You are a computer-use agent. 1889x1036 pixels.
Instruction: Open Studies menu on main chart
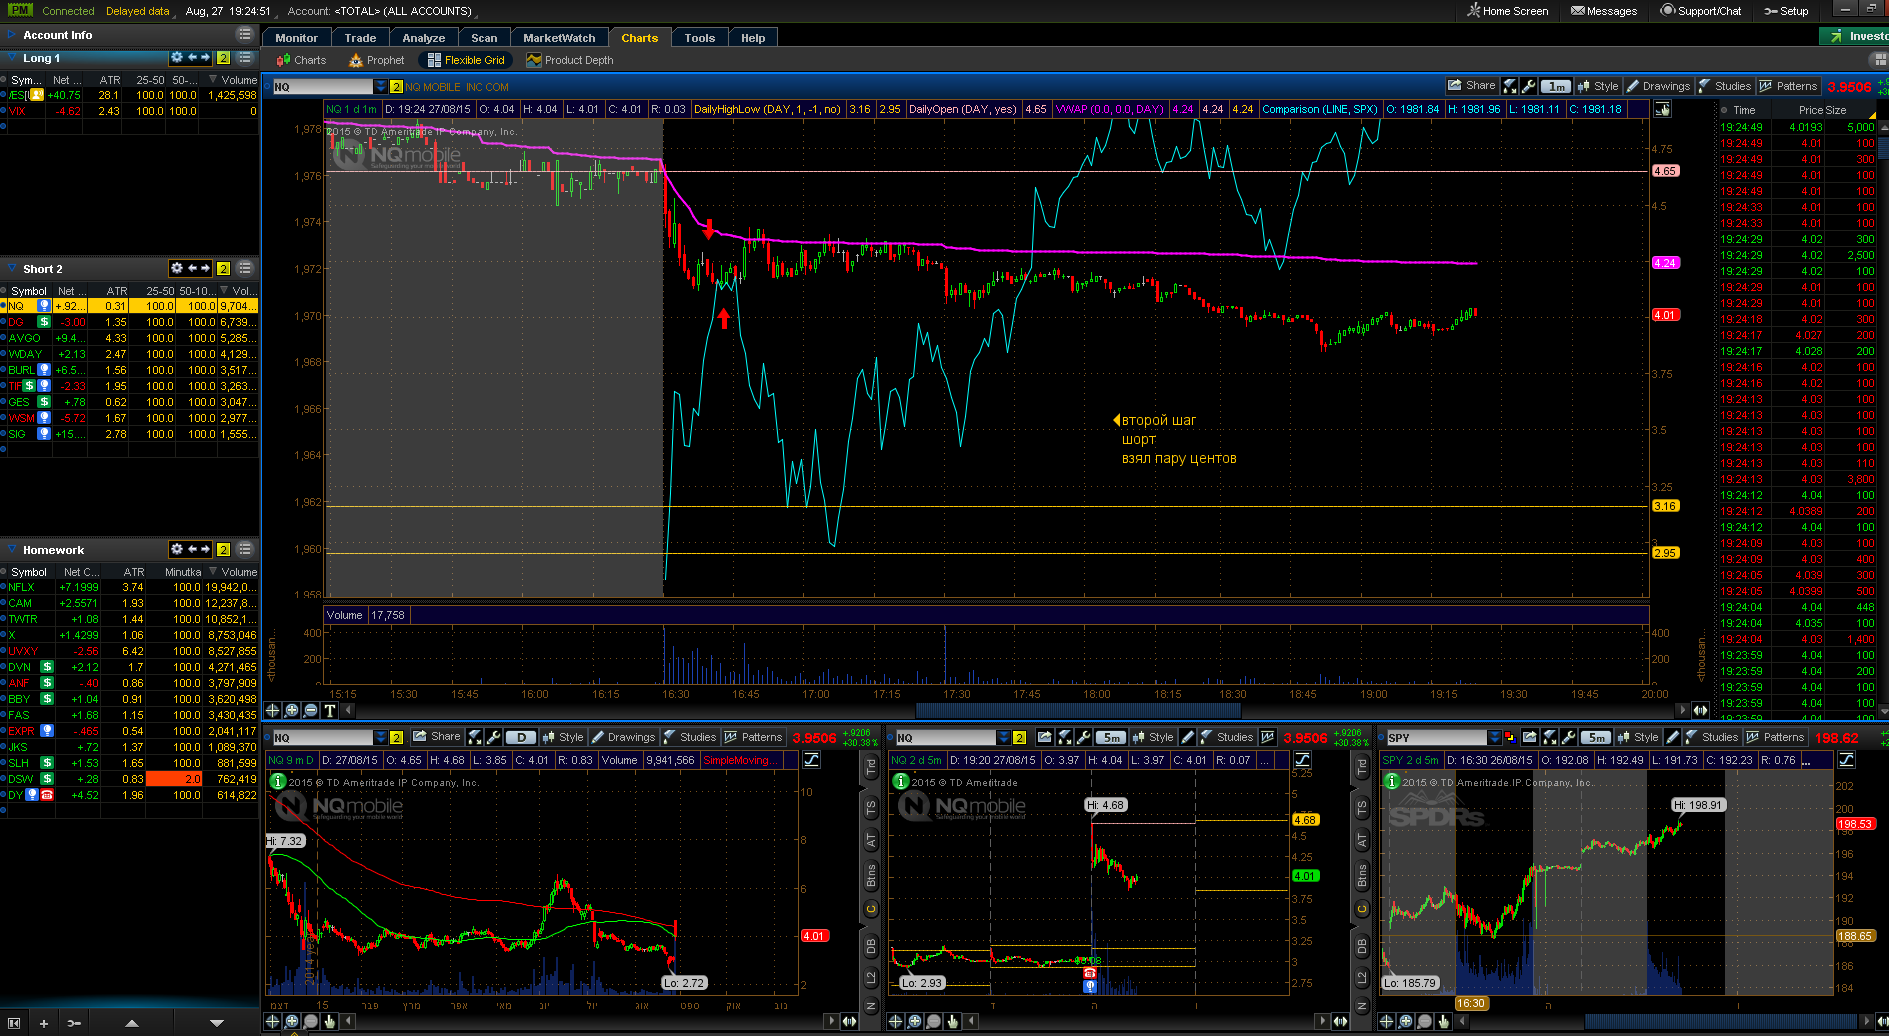pos(1725,86)
